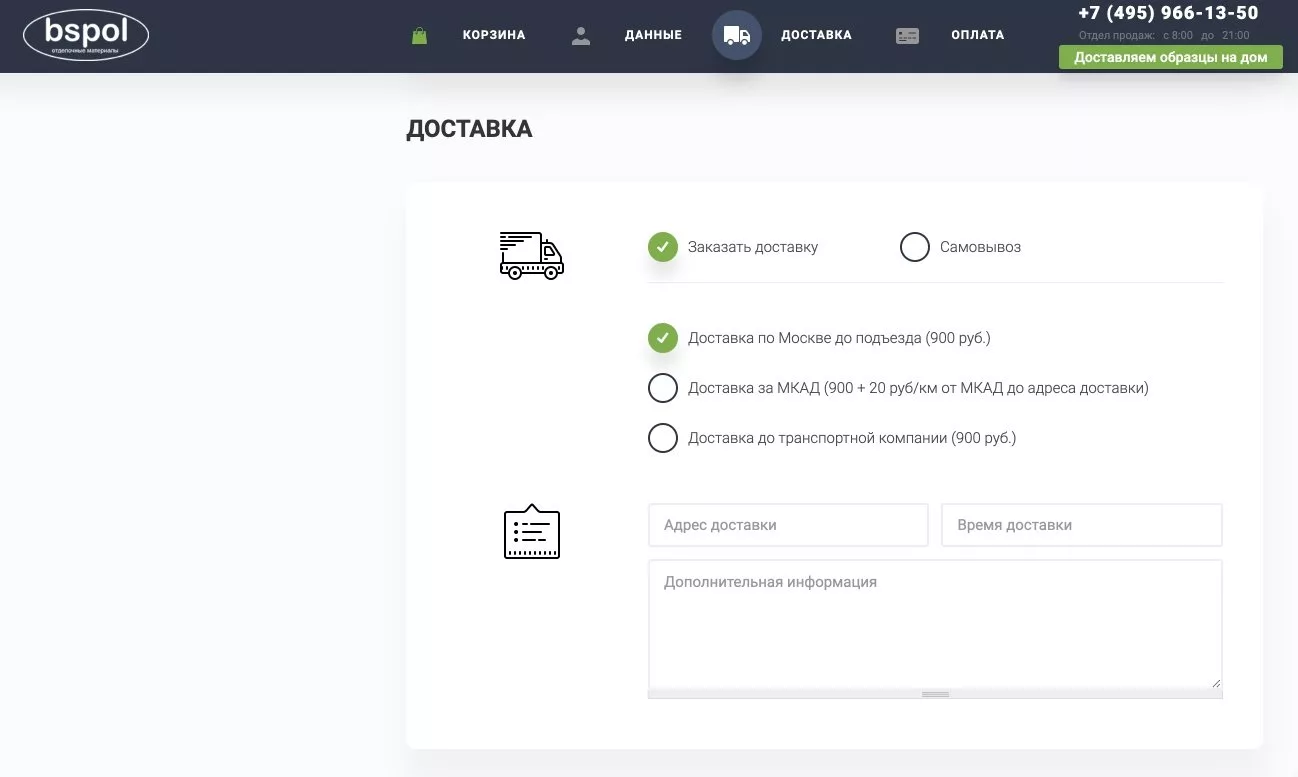Open the Данные step

[x=653, y=35]
